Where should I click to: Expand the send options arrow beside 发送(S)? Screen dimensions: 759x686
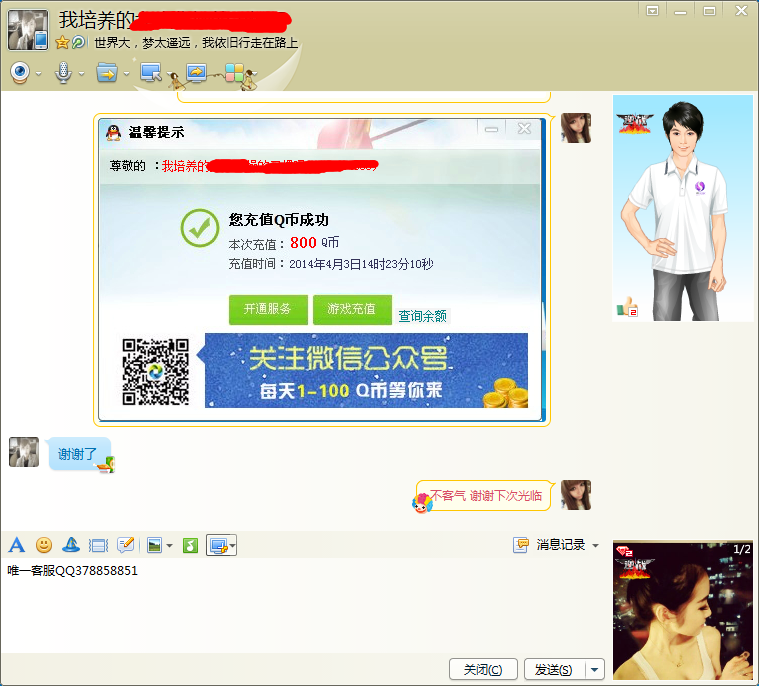pos(595,670)
